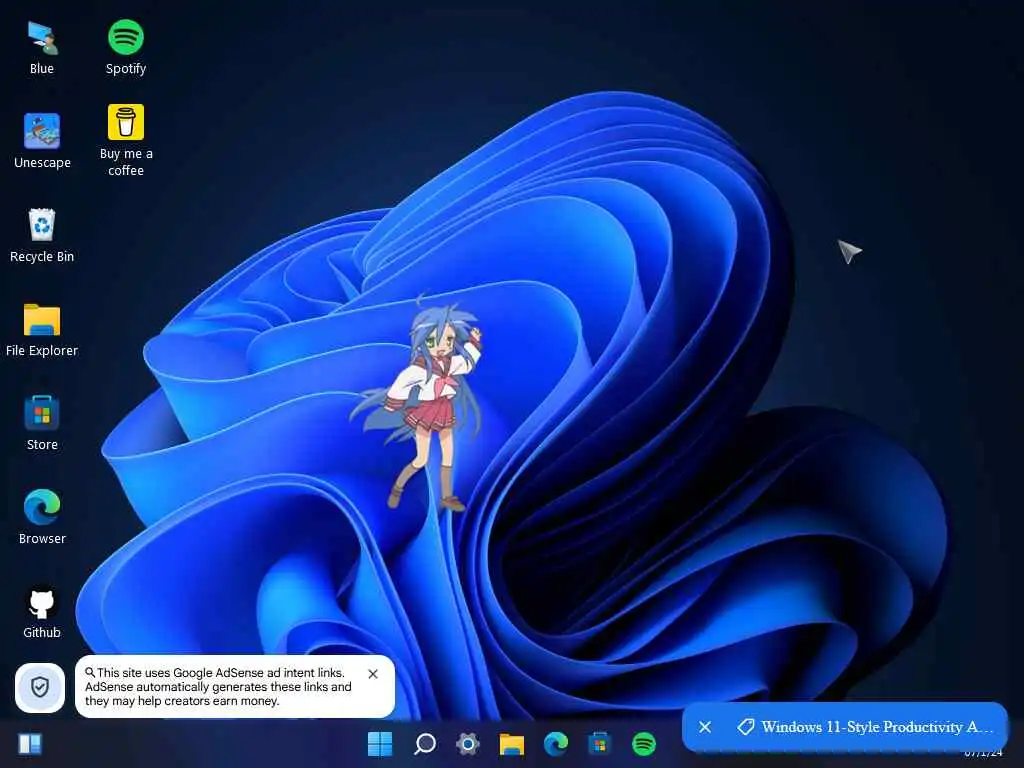Open File Explorer desktop icon
Image resolution: width=1024 pixels, height=768 pixels.
(x=42, y=330)
